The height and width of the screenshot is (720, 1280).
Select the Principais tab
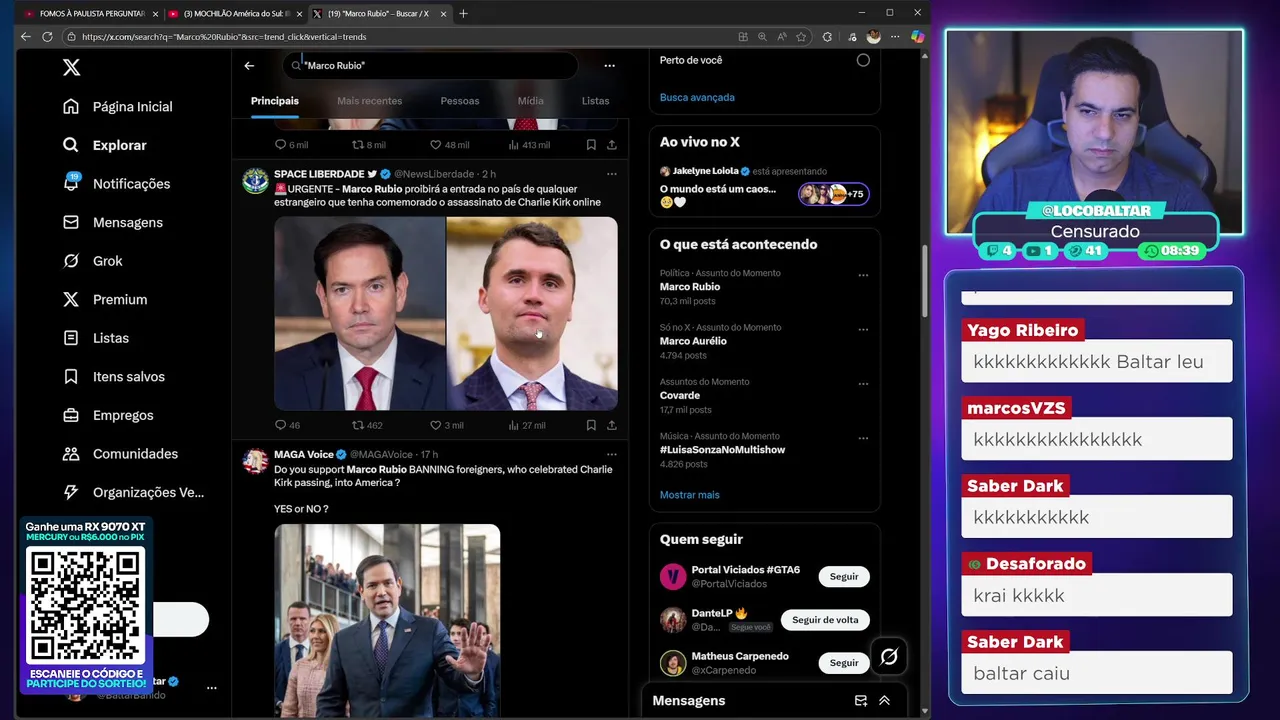275,101
